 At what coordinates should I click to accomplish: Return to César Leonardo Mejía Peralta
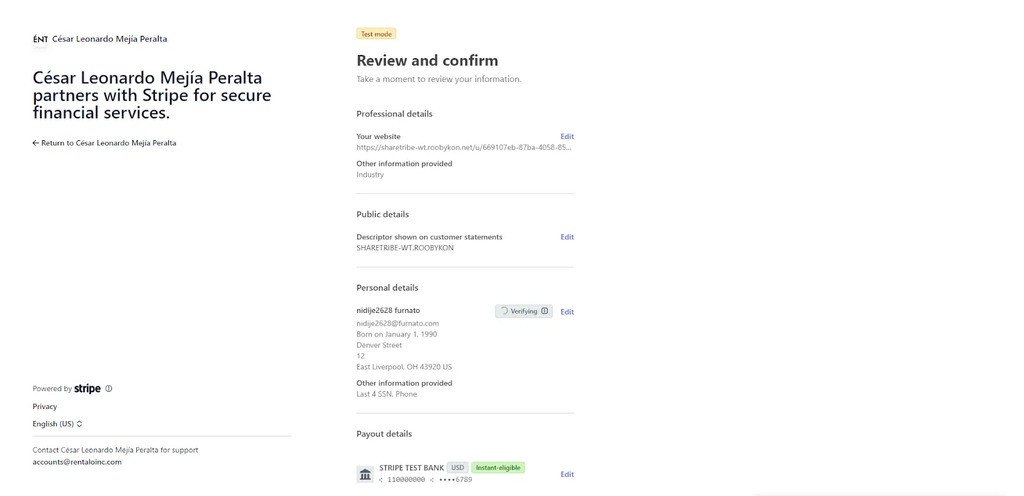[108, 143]
